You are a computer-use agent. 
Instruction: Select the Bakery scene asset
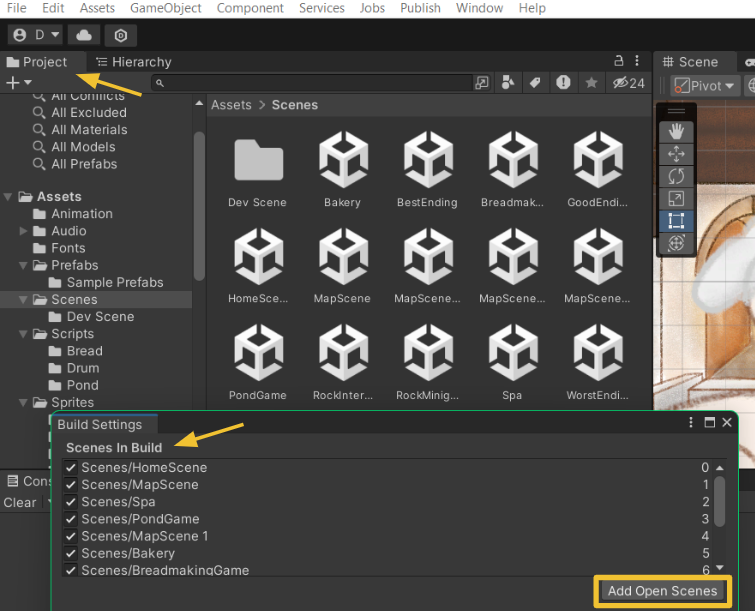coord(342,170)
